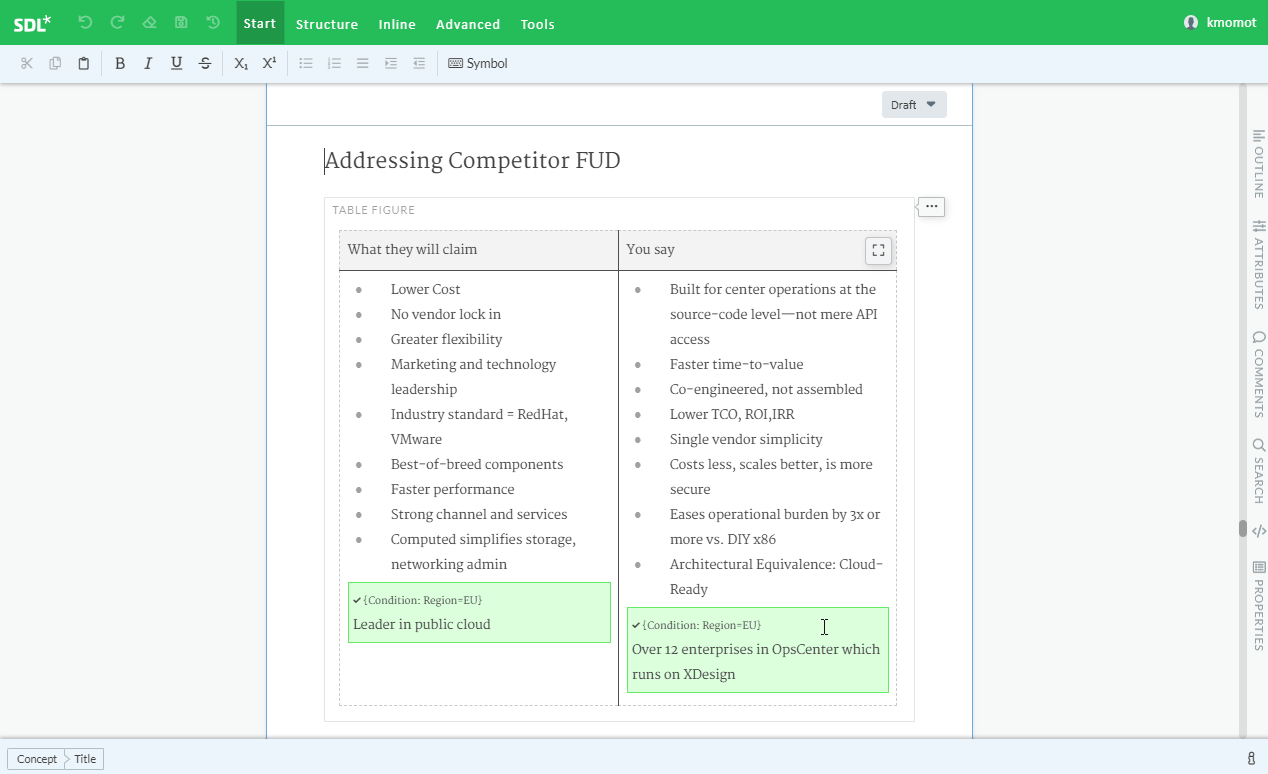The image size is (1268, 774).
Task: Open the Outline side panel
Action: click(x=1259, y=163)
